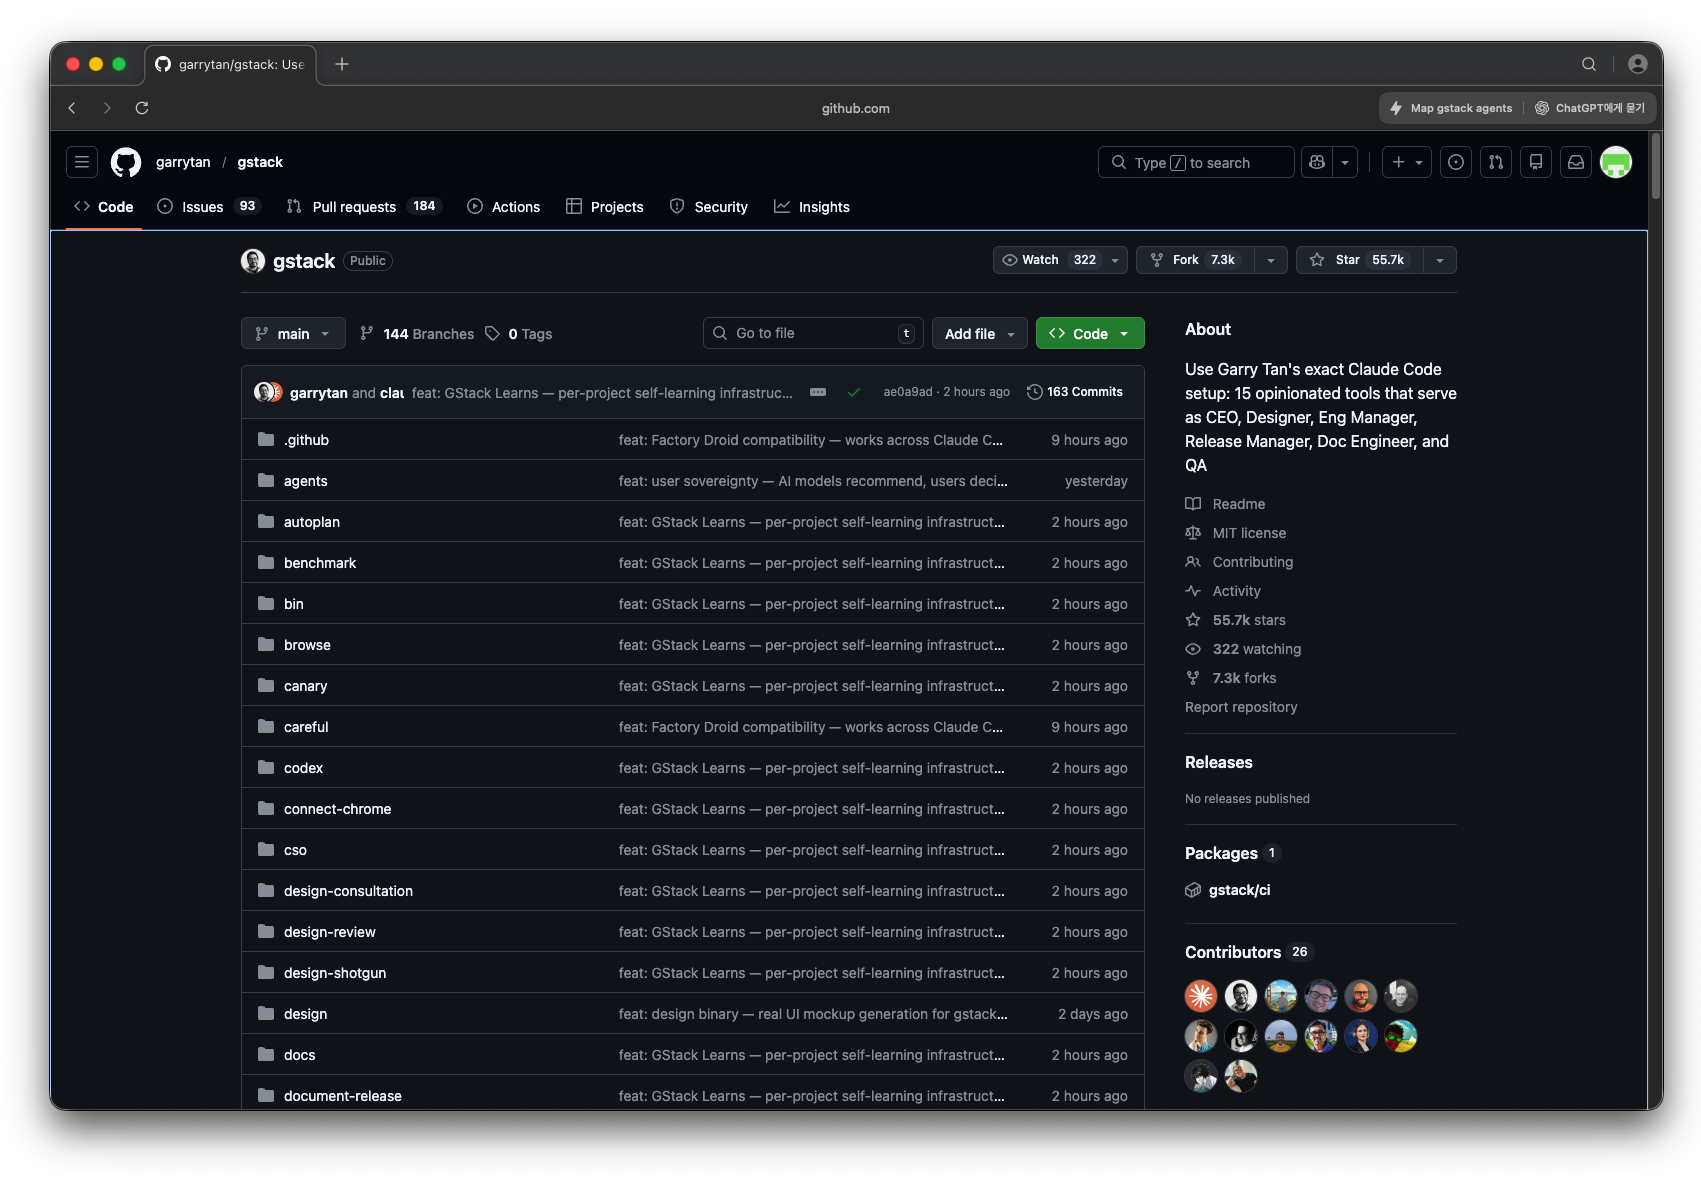Open the Copilot chat icon
The image size is (1701, 1184).
(x=1317, y=162)
